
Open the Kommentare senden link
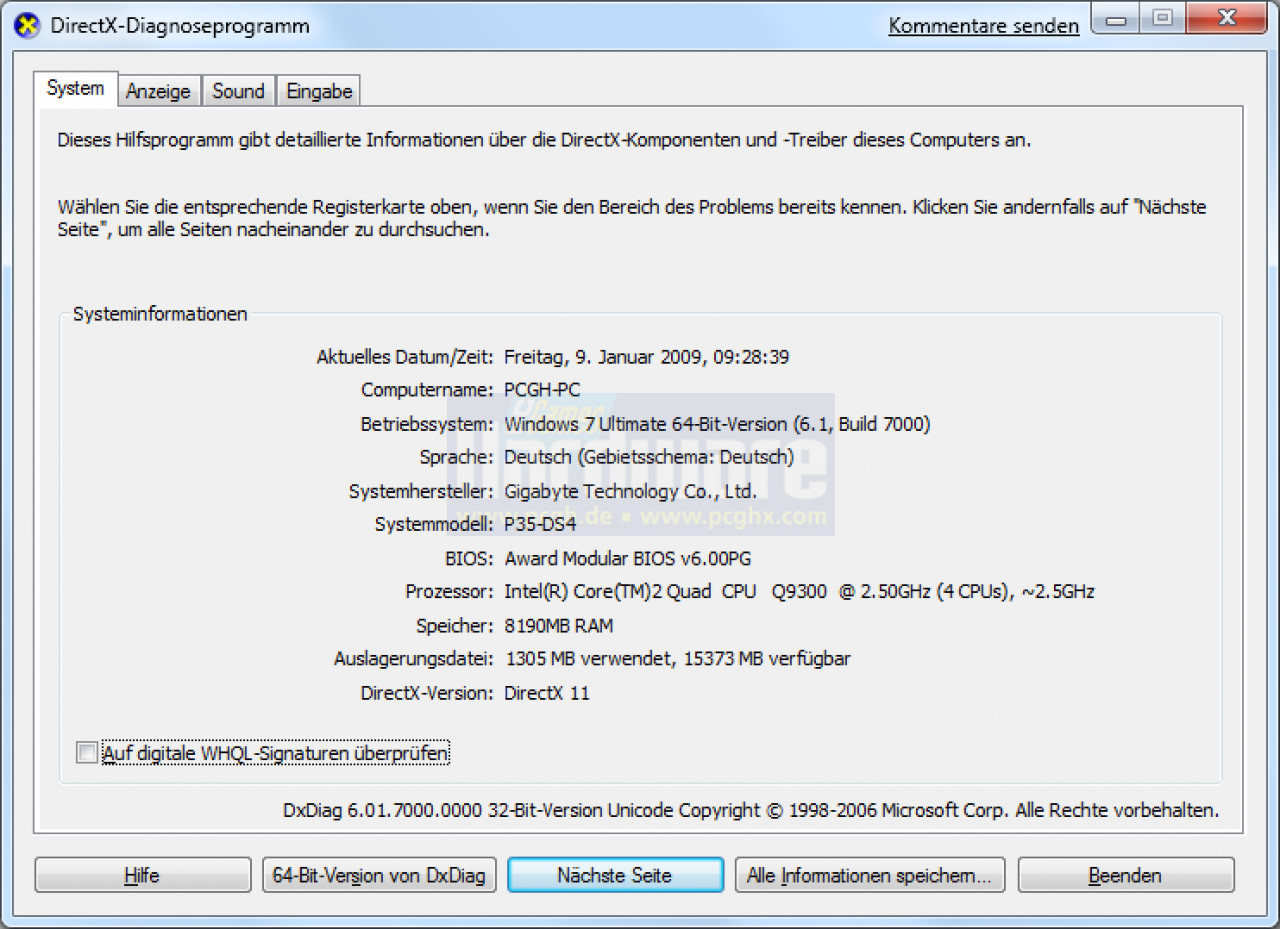[x=984, y=26]
